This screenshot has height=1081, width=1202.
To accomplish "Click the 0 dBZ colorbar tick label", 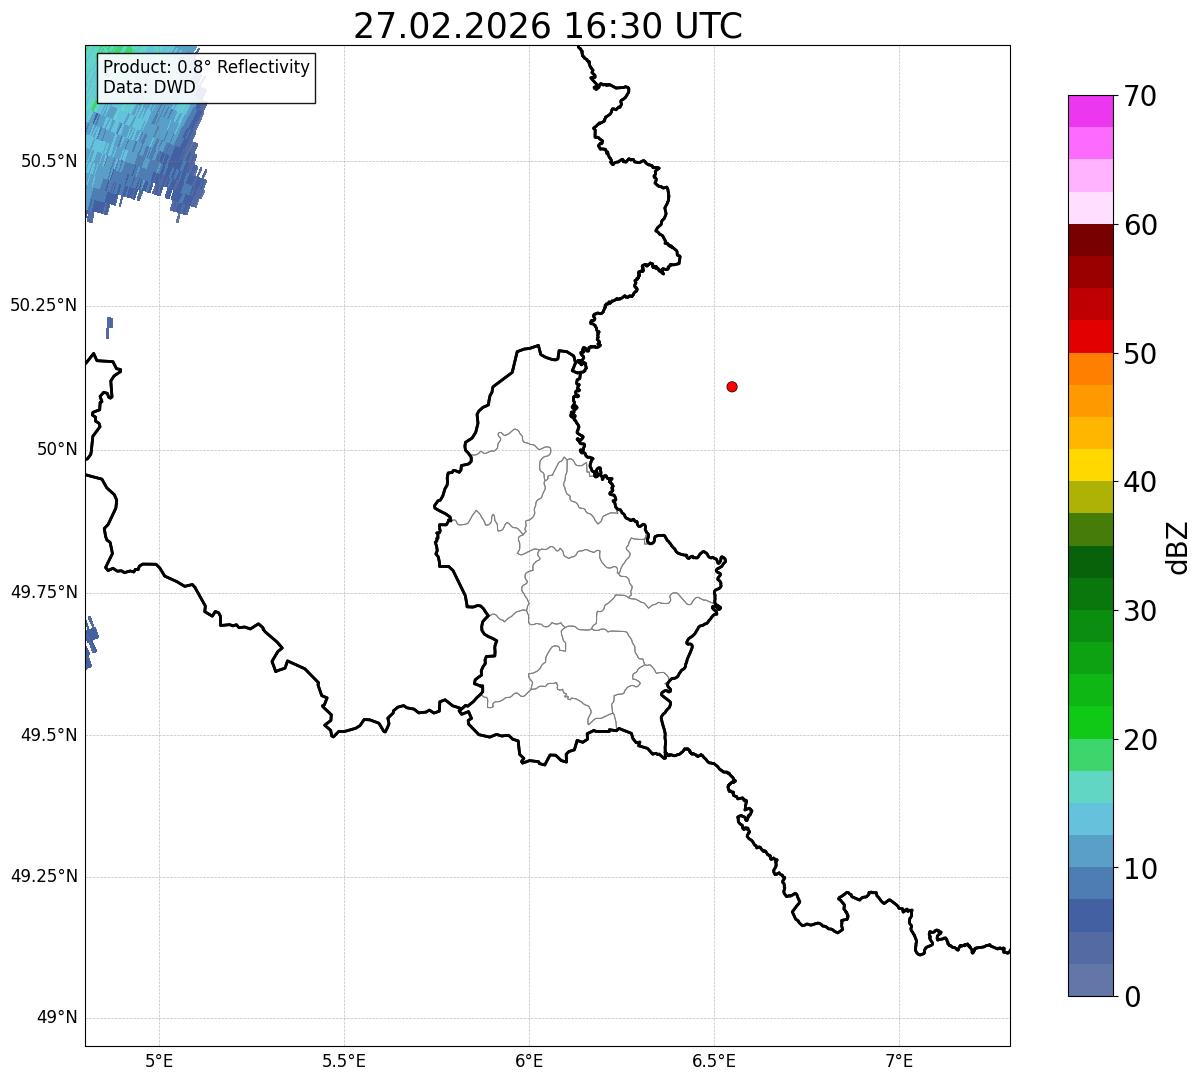I will click(x=1132, y=997).
